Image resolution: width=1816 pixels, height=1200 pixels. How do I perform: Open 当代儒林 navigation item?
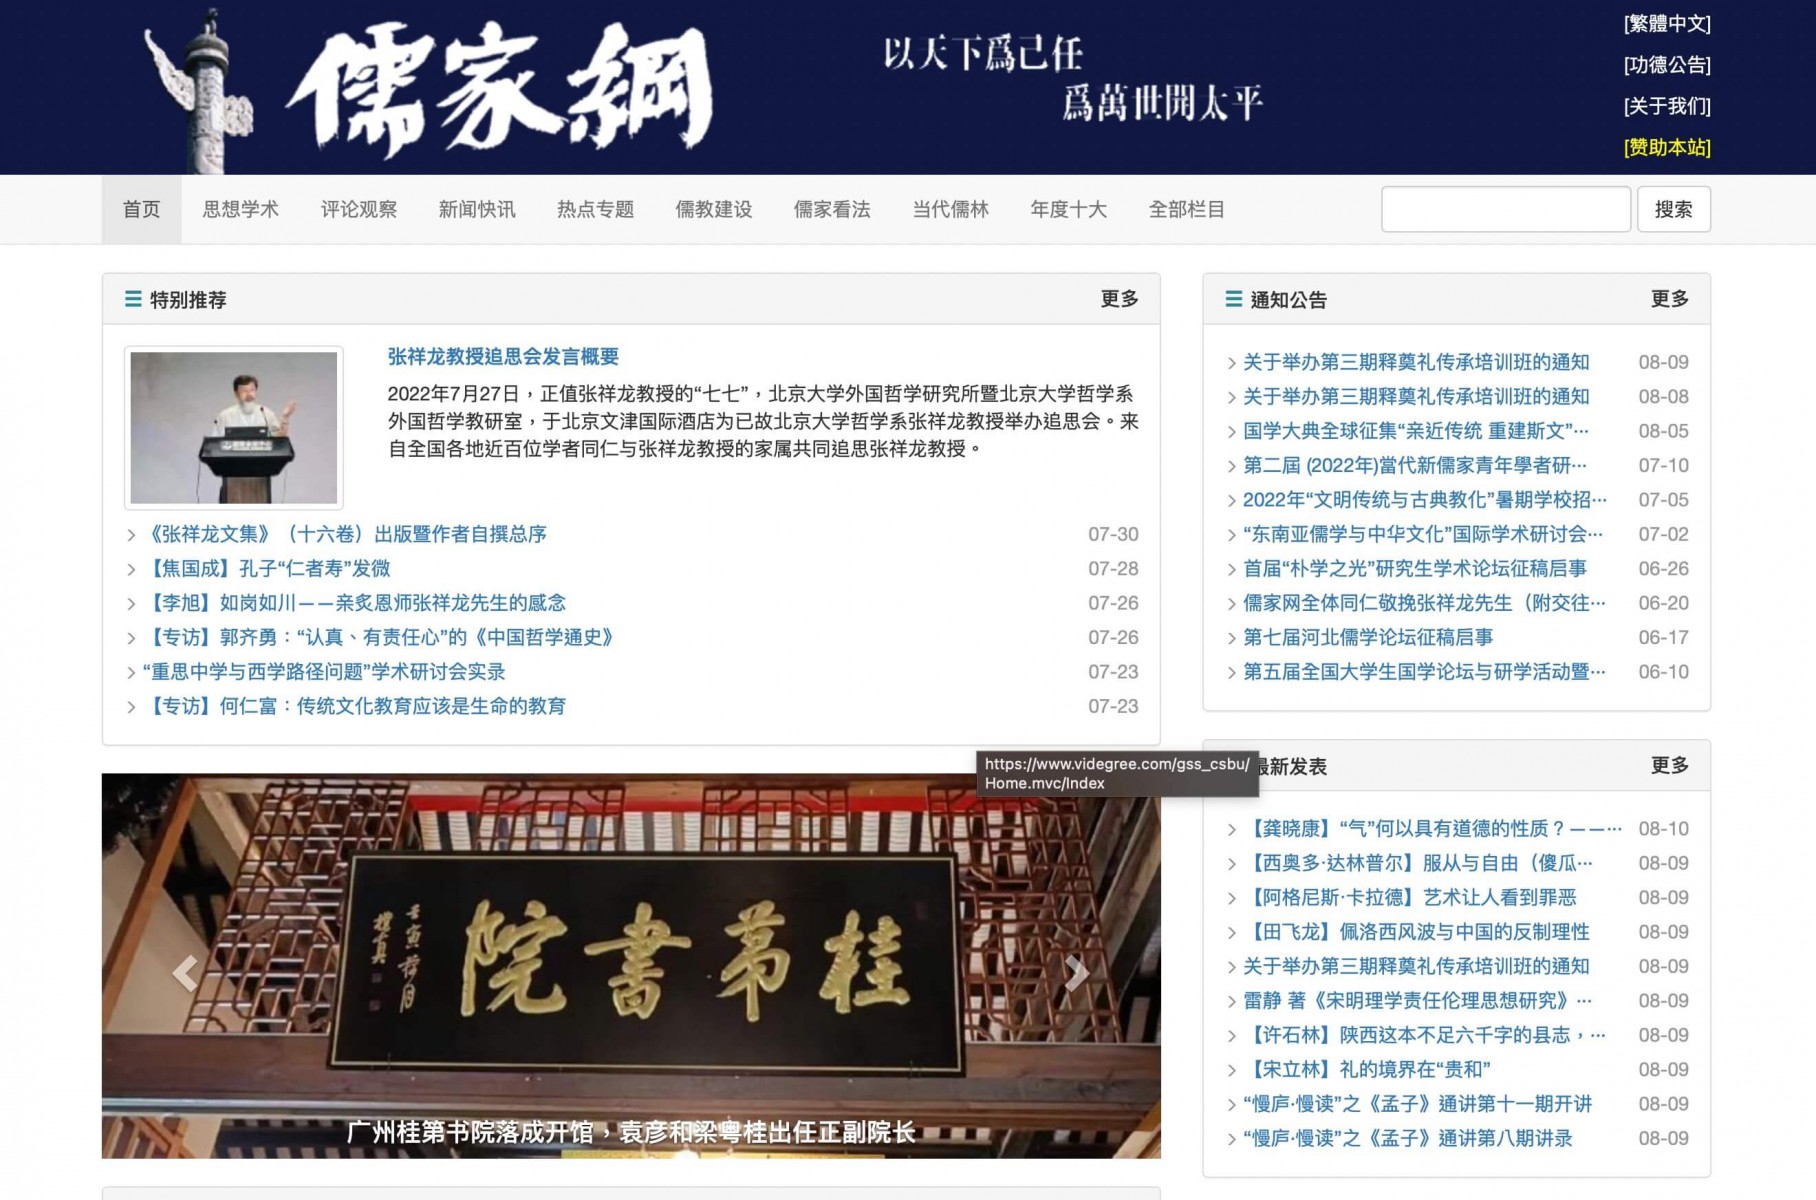[x=950, y=209]
